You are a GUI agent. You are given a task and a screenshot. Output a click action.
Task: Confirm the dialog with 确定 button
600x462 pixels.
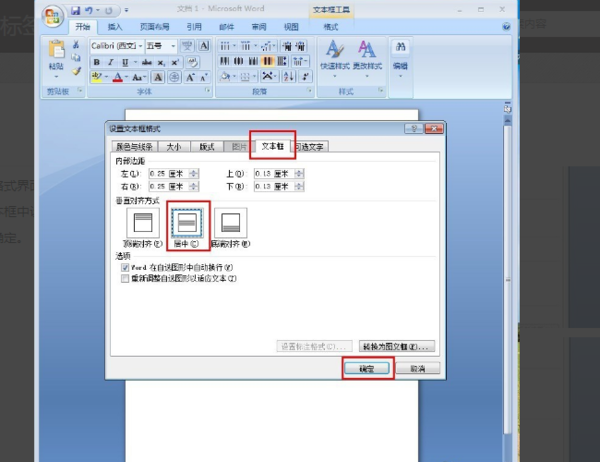coord(367,369)
